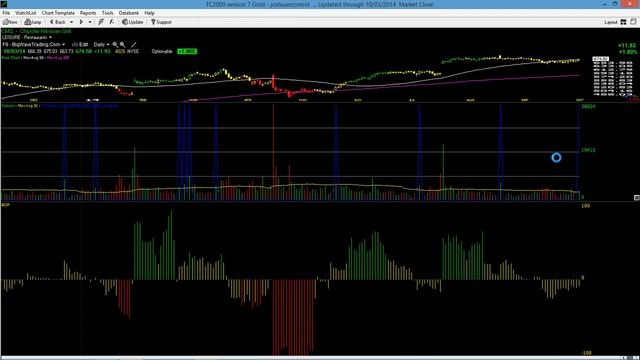Click the New toolbar button
640x360 pixels.
pos(10,22)
